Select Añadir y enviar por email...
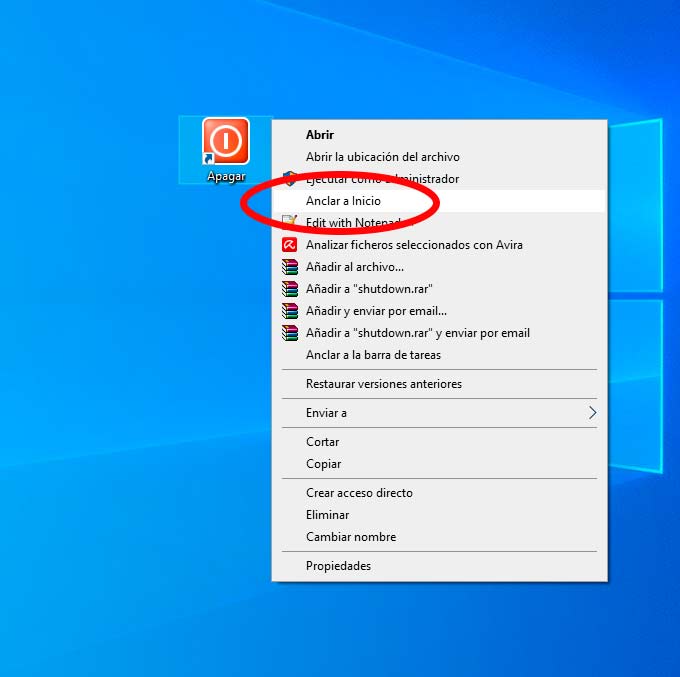 click(x=439, y=311)
